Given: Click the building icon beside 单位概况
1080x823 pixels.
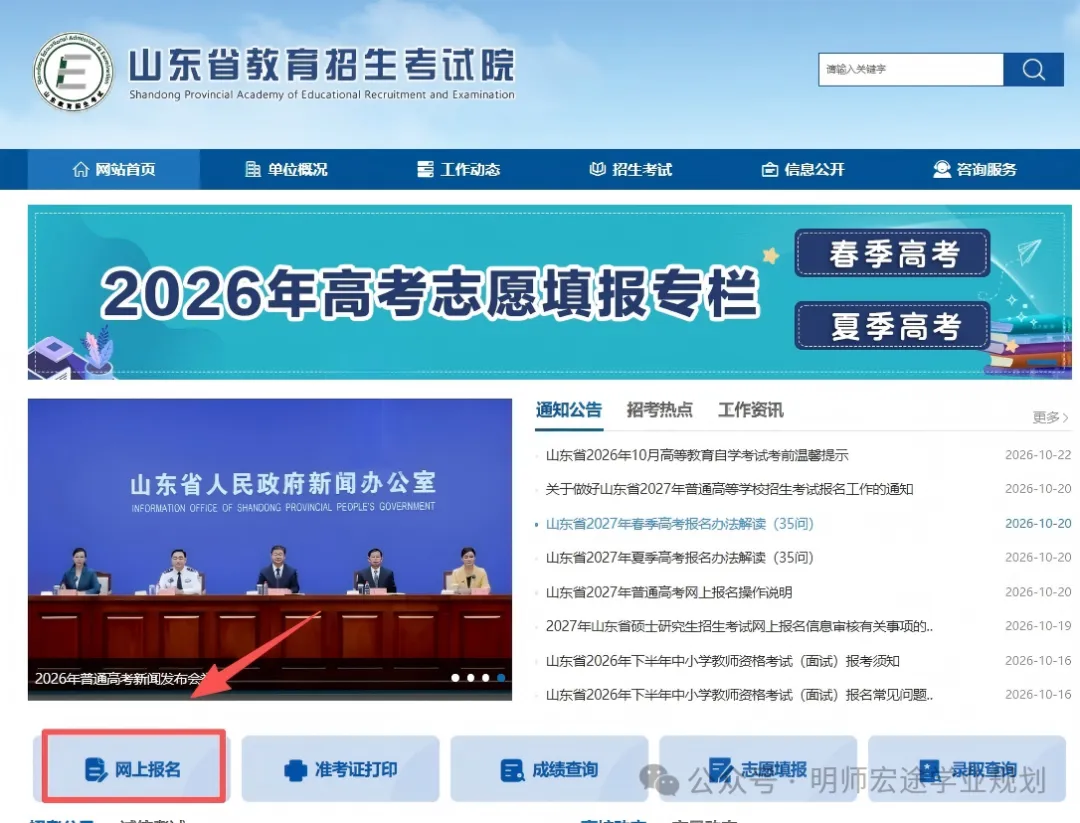Looking at the screenshot, I should pyautogui.click(x=253, y=169).
